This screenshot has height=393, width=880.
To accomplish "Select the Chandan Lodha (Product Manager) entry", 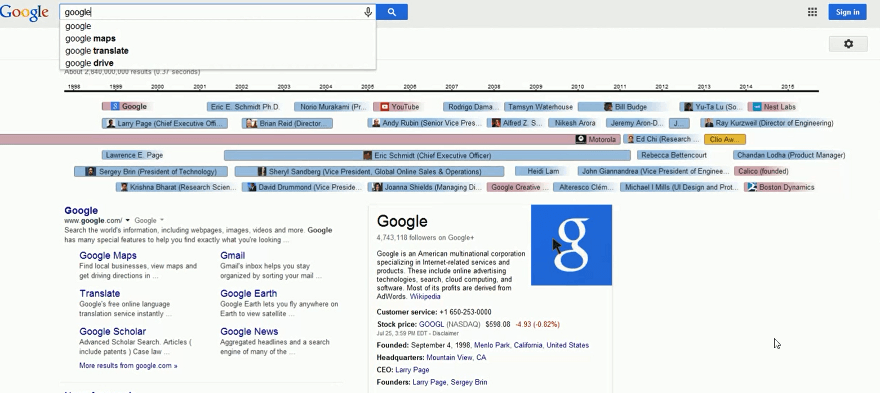I will pos(790,156).
